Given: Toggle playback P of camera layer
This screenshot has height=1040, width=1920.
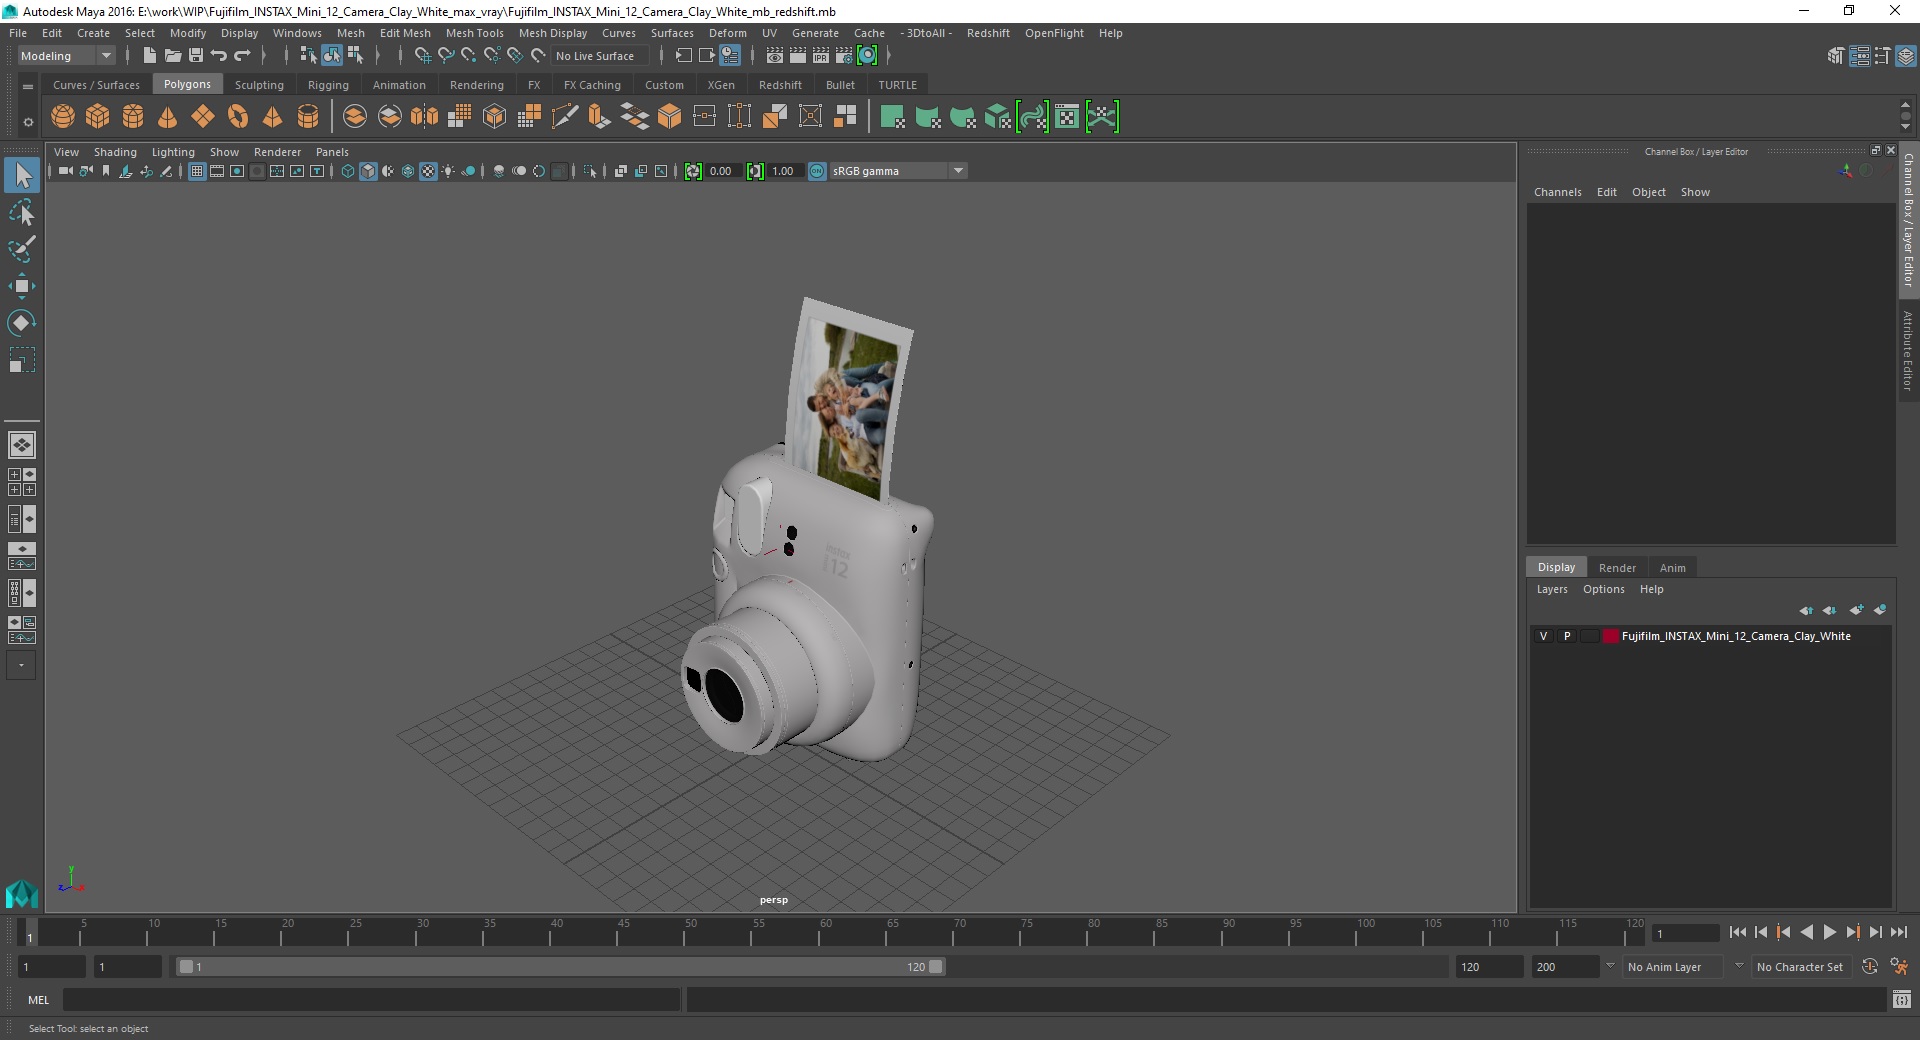Looking at the screenshot, I should [x=1567, y=636].
